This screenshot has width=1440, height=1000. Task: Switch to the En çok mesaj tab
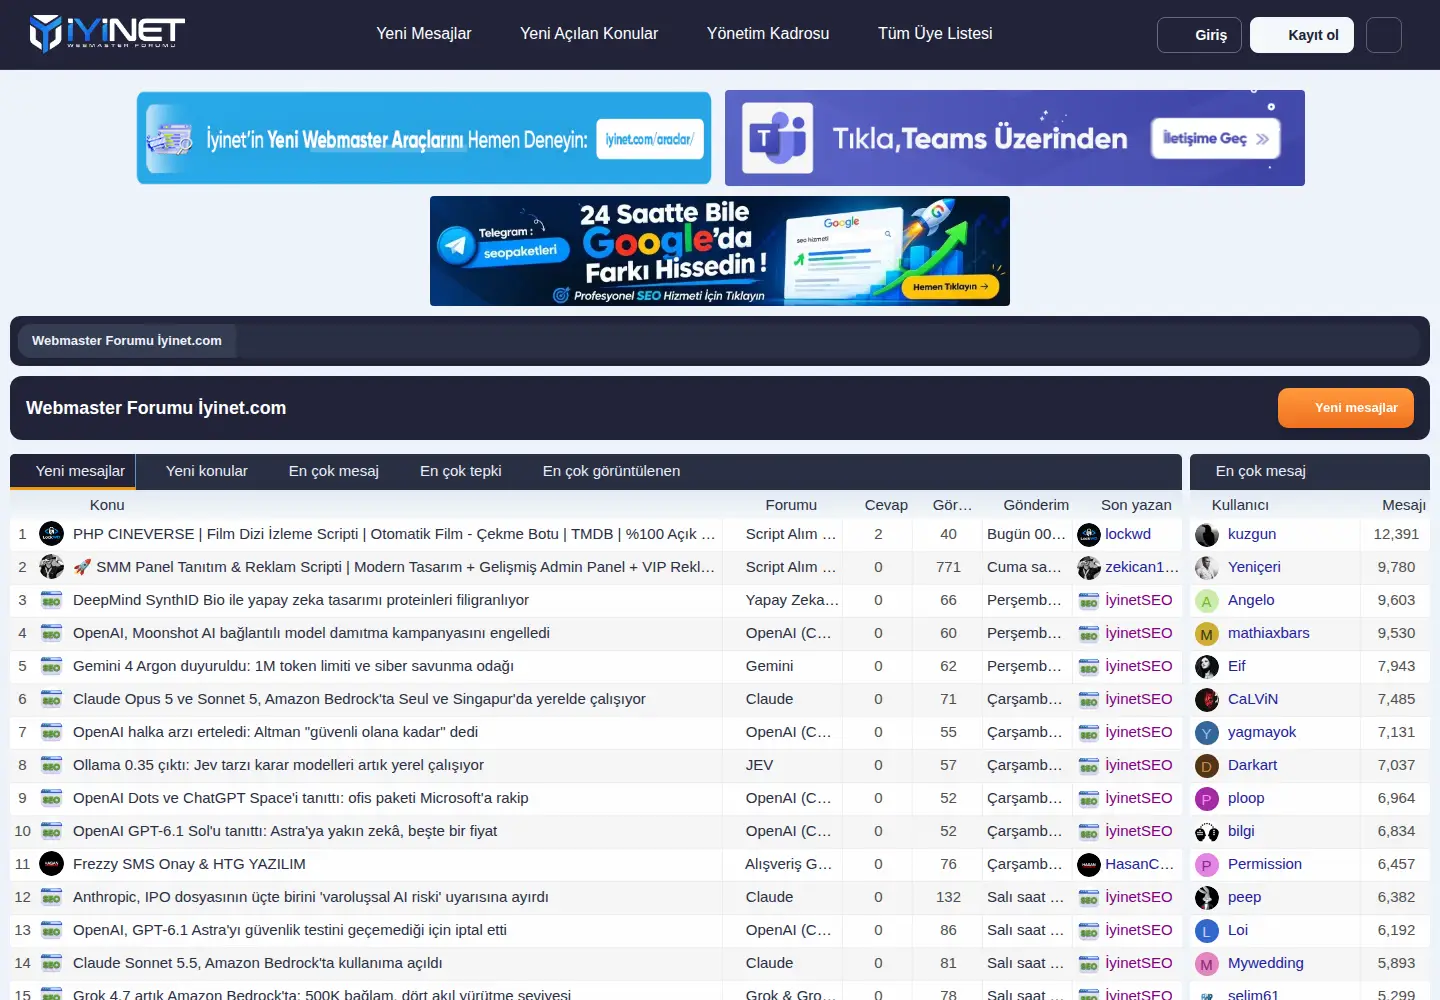pyautogui.click(x=334, y=471)
